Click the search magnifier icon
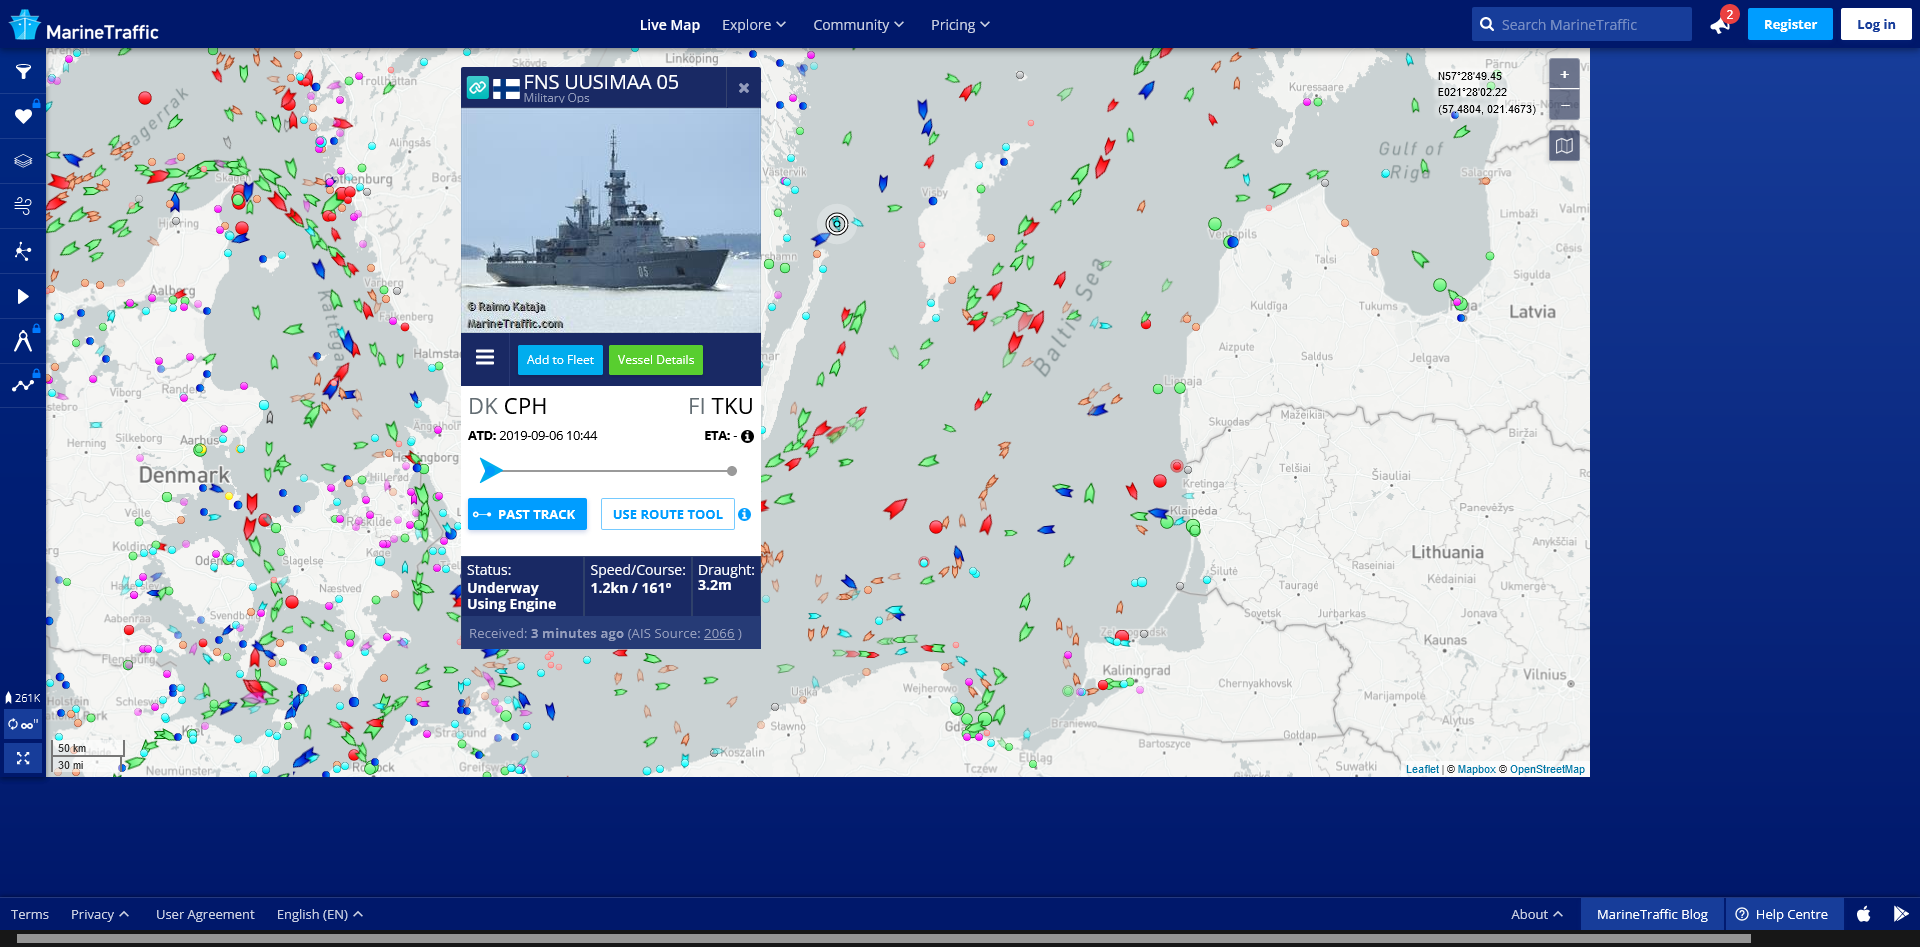 pyautogui.click(x=1487, y=25)
